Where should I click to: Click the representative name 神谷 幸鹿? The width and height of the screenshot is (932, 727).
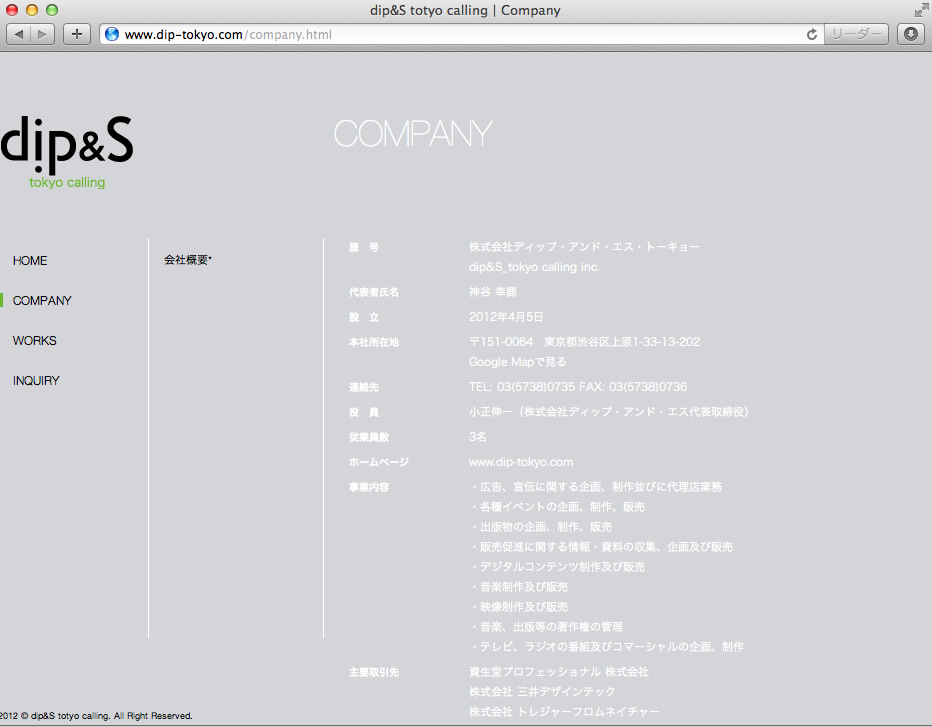(493, 292)
